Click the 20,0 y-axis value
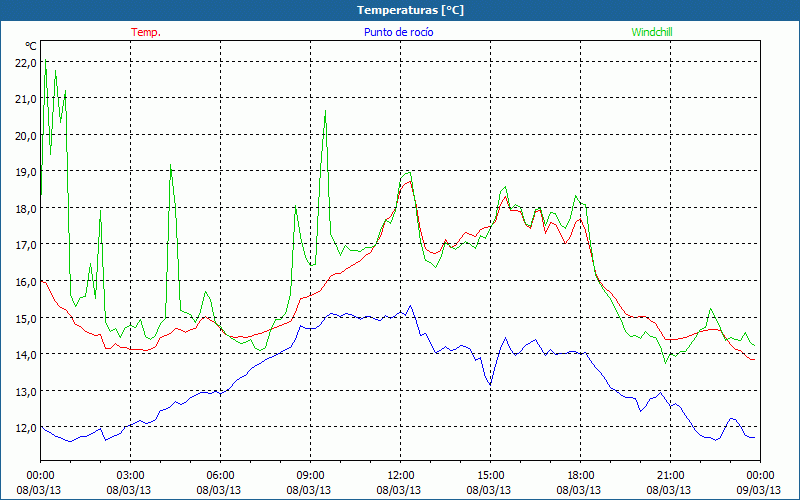The height and width of the screenshot is (500, 800). pyautogui.click(x=27, y=136)
